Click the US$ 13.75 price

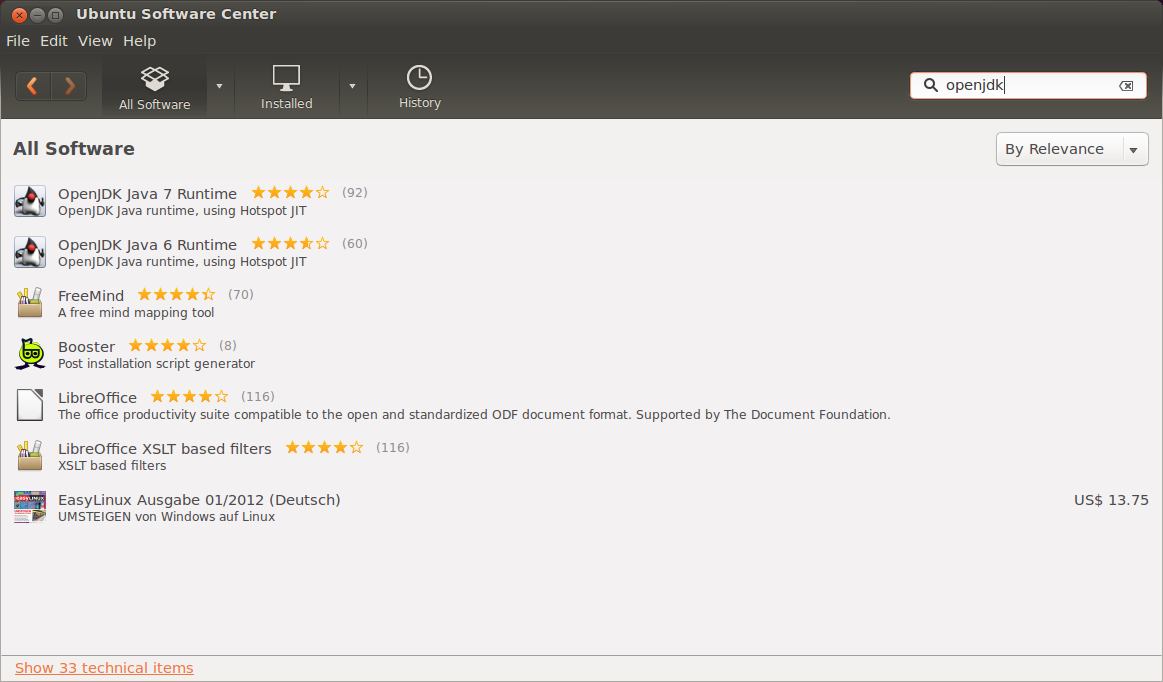click(1111, 500)
